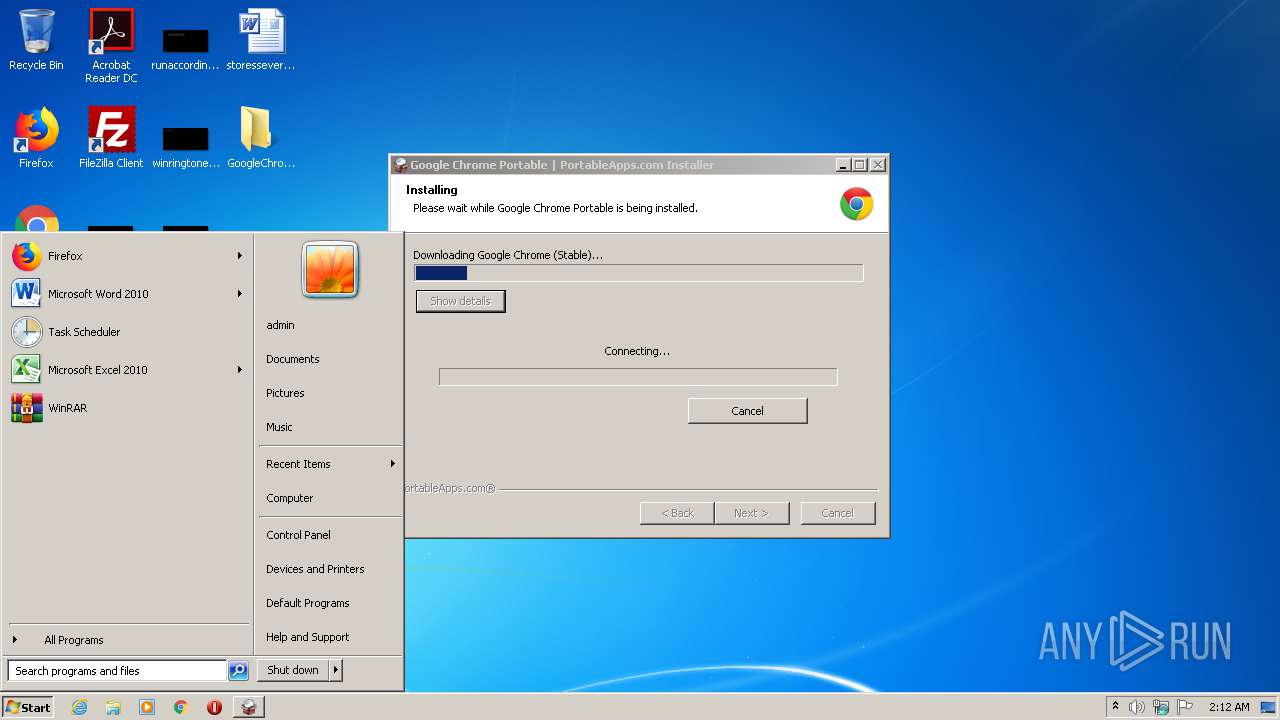Open the Opera icon on the taskbar
Viewport: 1280px width, 720px height.
pos(214,707)
